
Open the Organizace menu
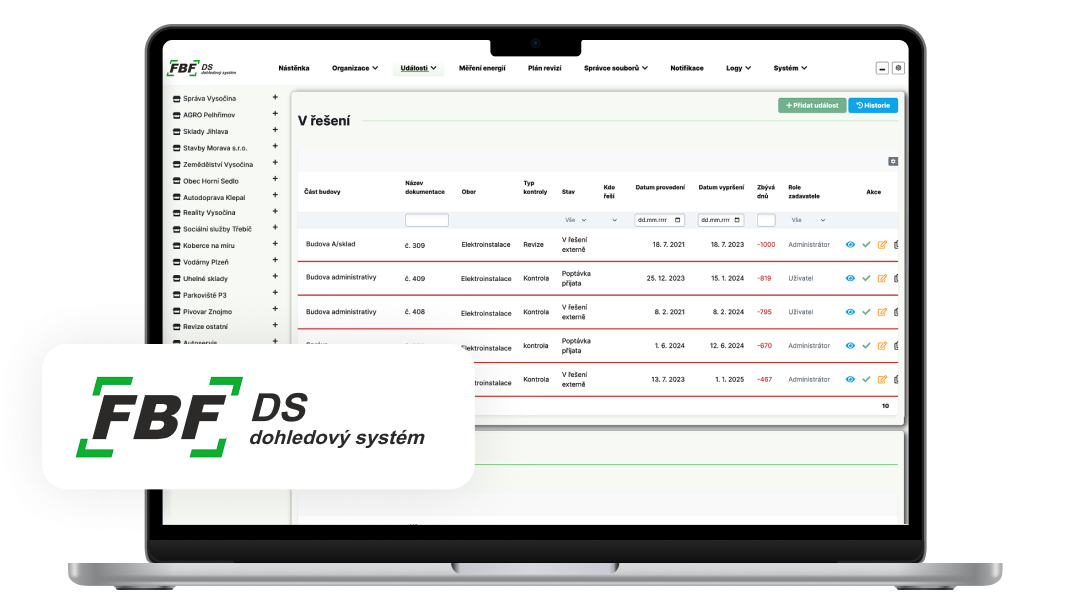click(355, 68)
